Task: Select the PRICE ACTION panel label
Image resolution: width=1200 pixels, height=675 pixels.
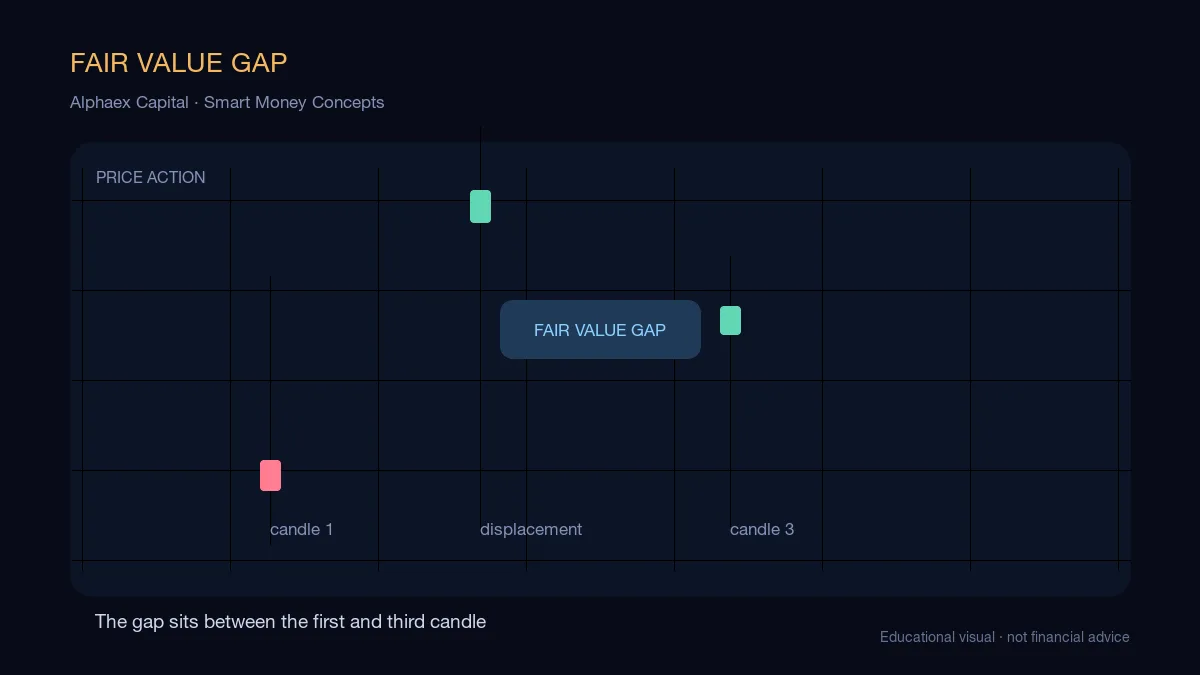Action: (x=151, y=177)
